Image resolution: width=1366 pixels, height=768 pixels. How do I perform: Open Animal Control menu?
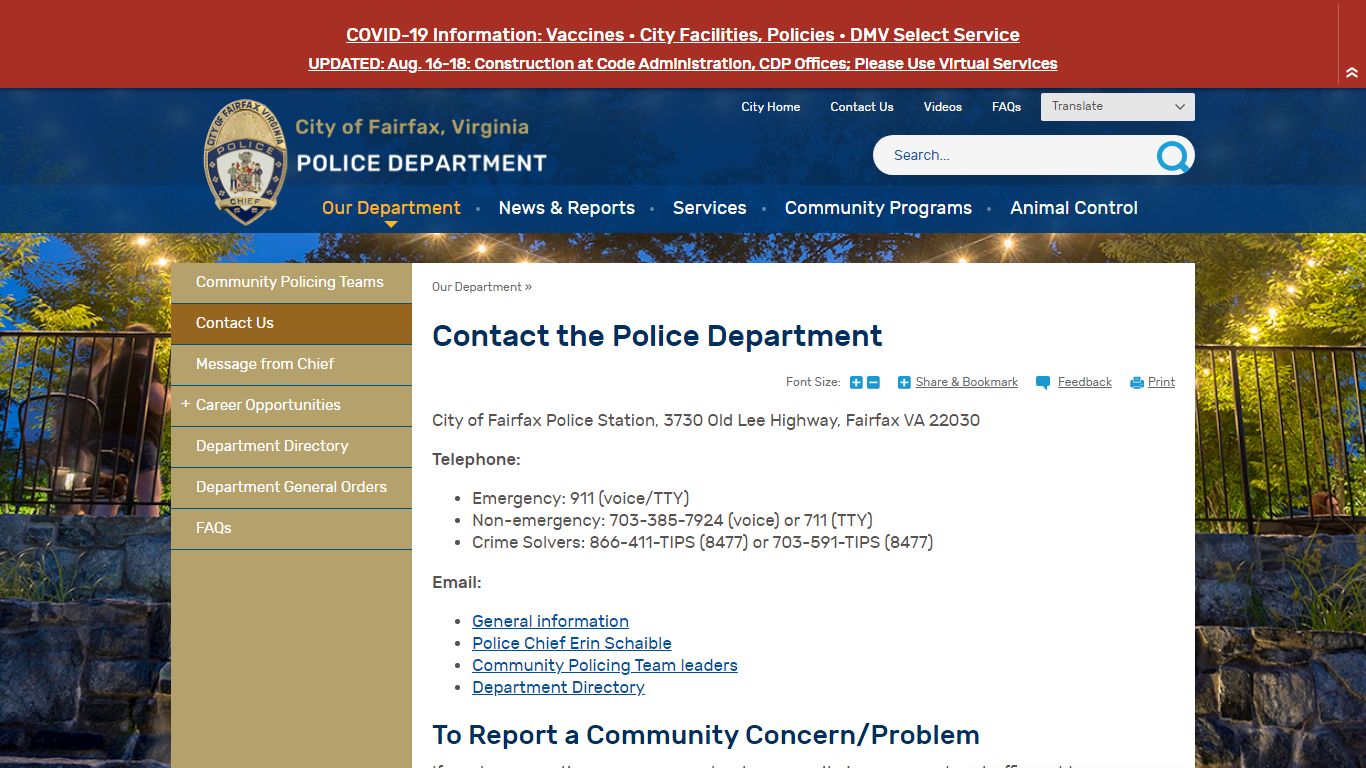pos(1074,208)
